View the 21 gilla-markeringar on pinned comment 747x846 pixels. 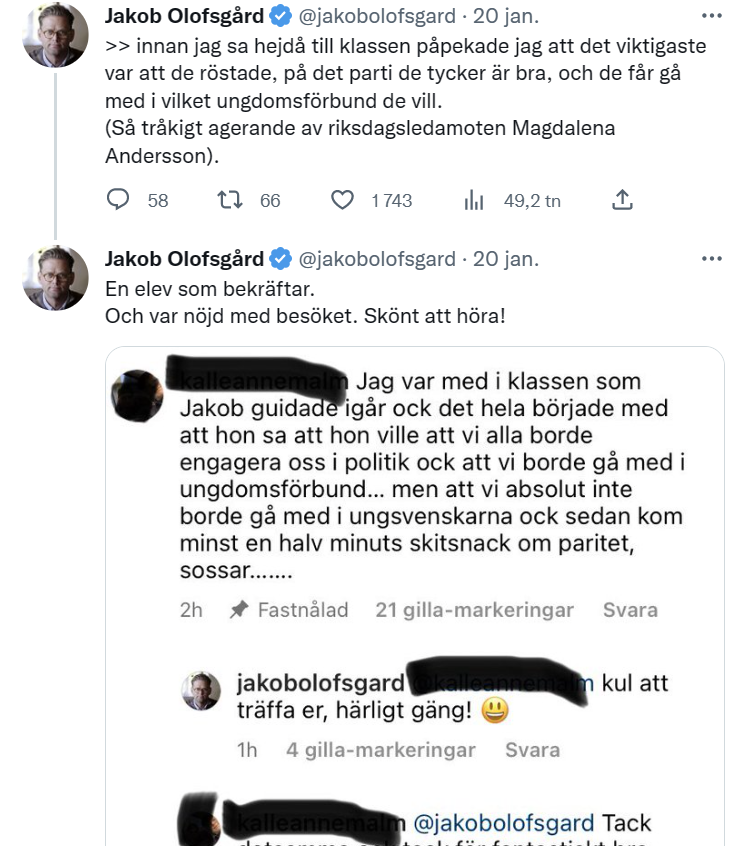tap(474, 609)
